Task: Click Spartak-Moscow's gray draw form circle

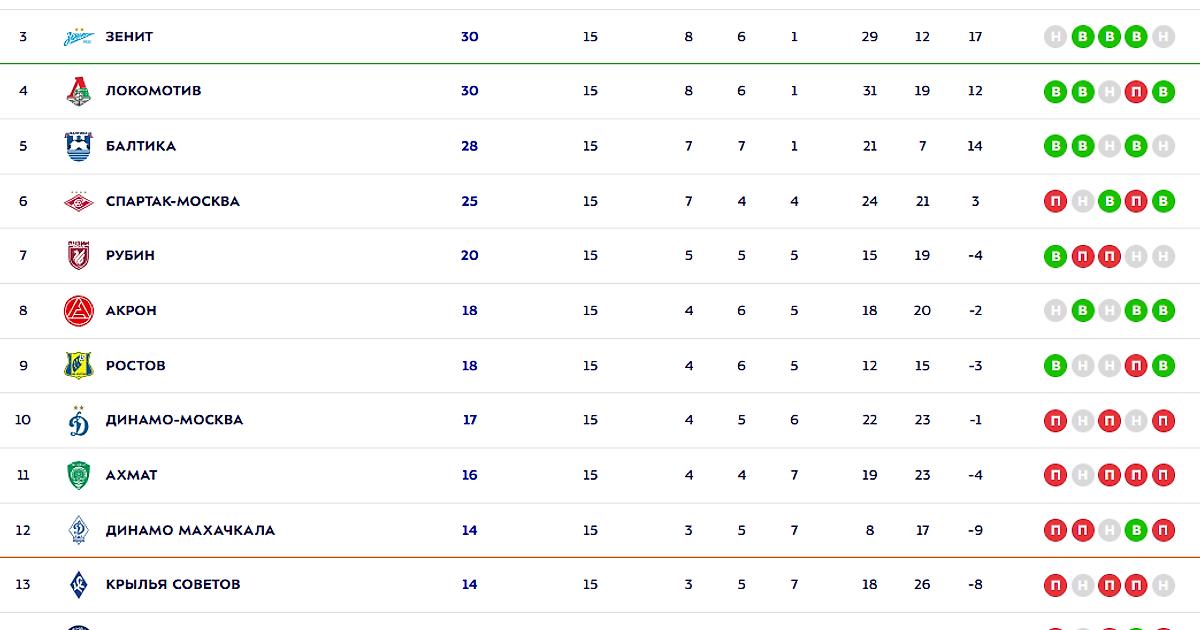Action: click(x=1082, y=201)
